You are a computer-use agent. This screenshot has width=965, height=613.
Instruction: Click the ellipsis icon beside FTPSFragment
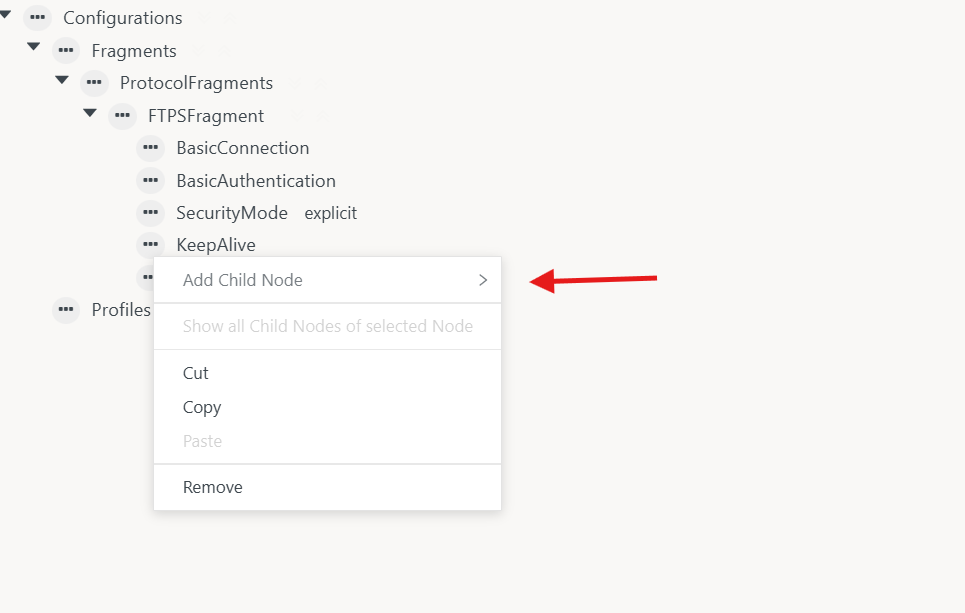(x=122, y=116)
